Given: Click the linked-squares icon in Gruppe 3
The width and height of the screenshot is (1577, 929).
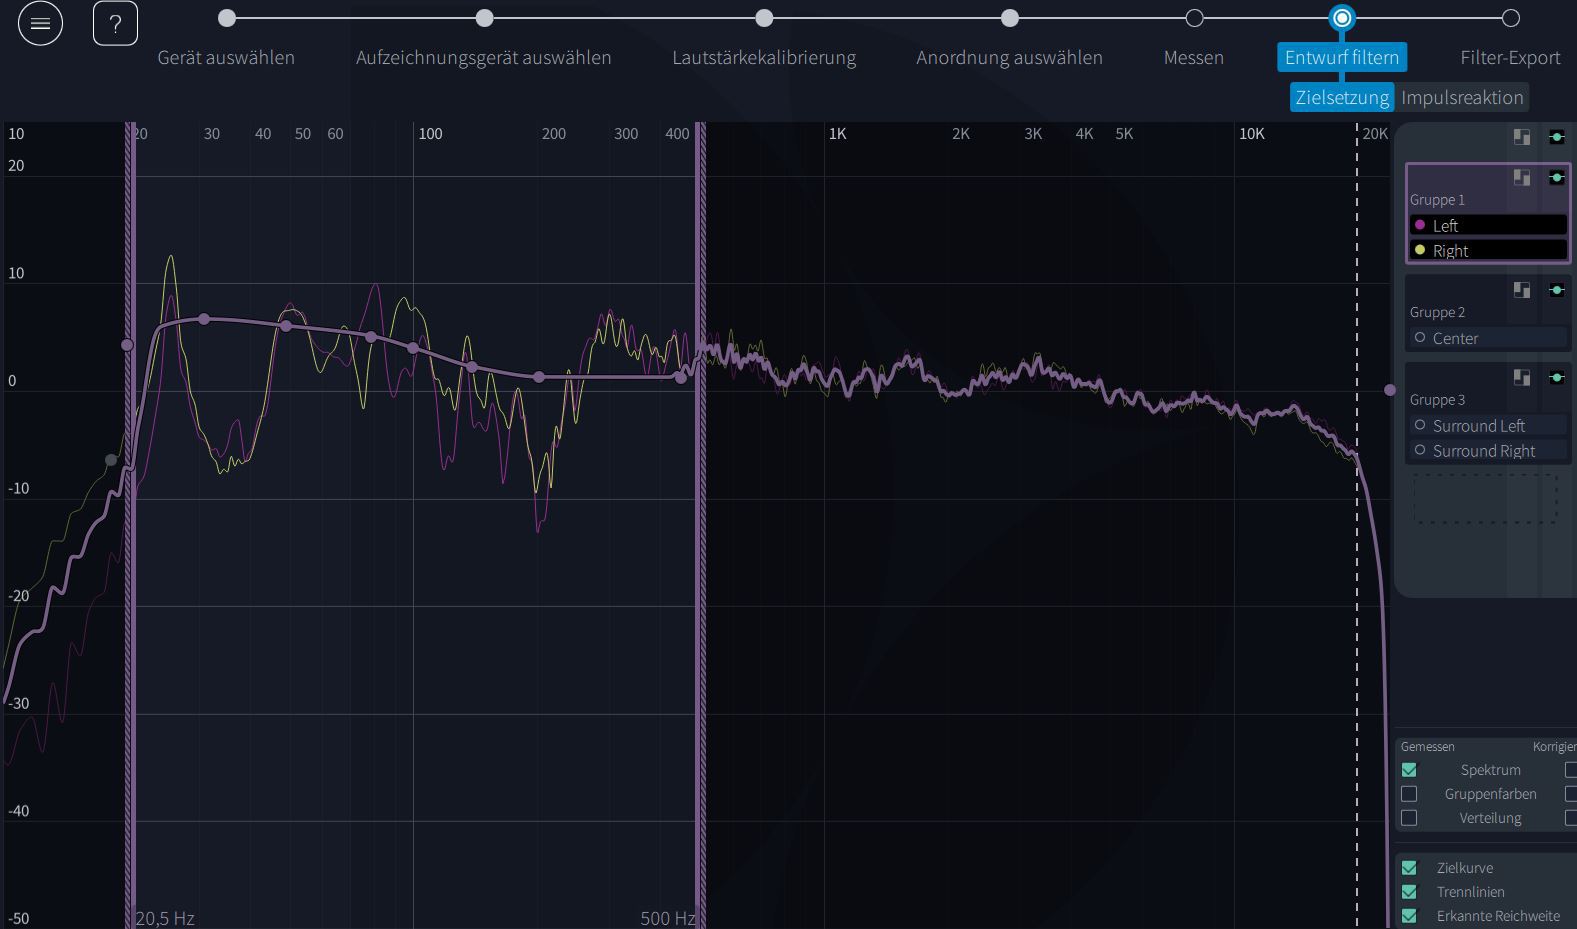Looking at the screenshot, I should pos(1522,377).
